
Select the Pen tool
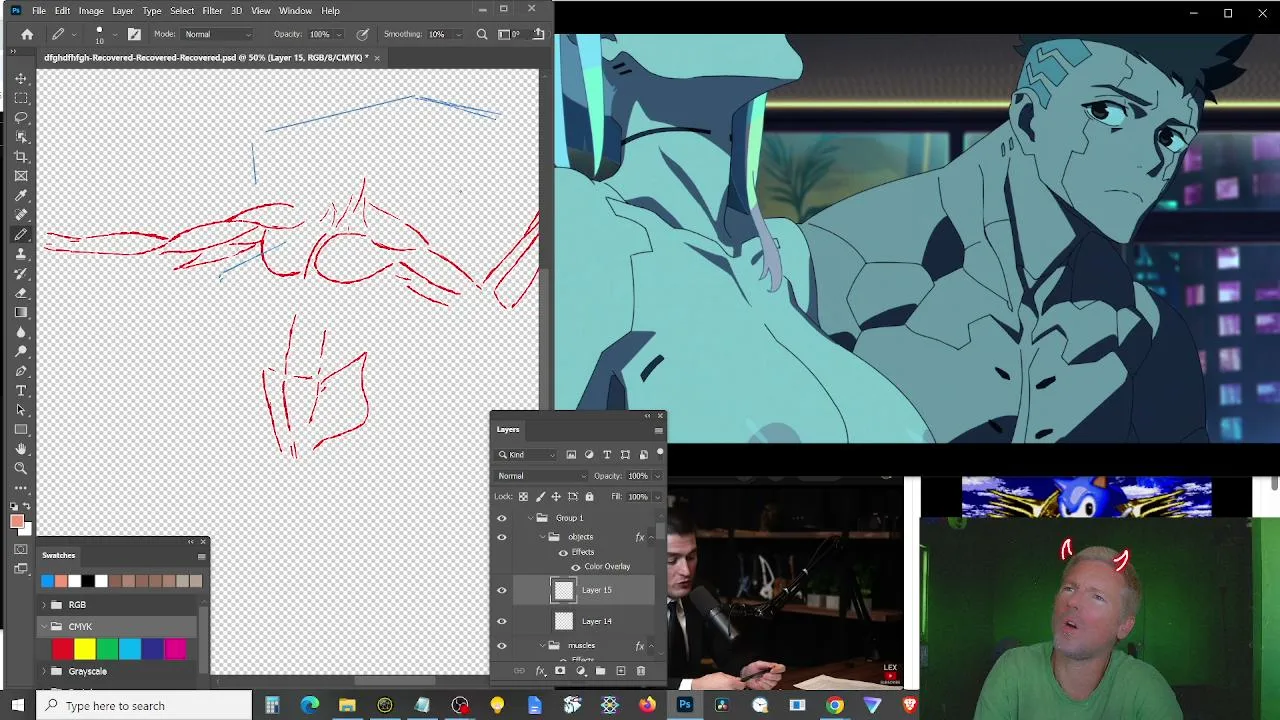pos(21,371)
